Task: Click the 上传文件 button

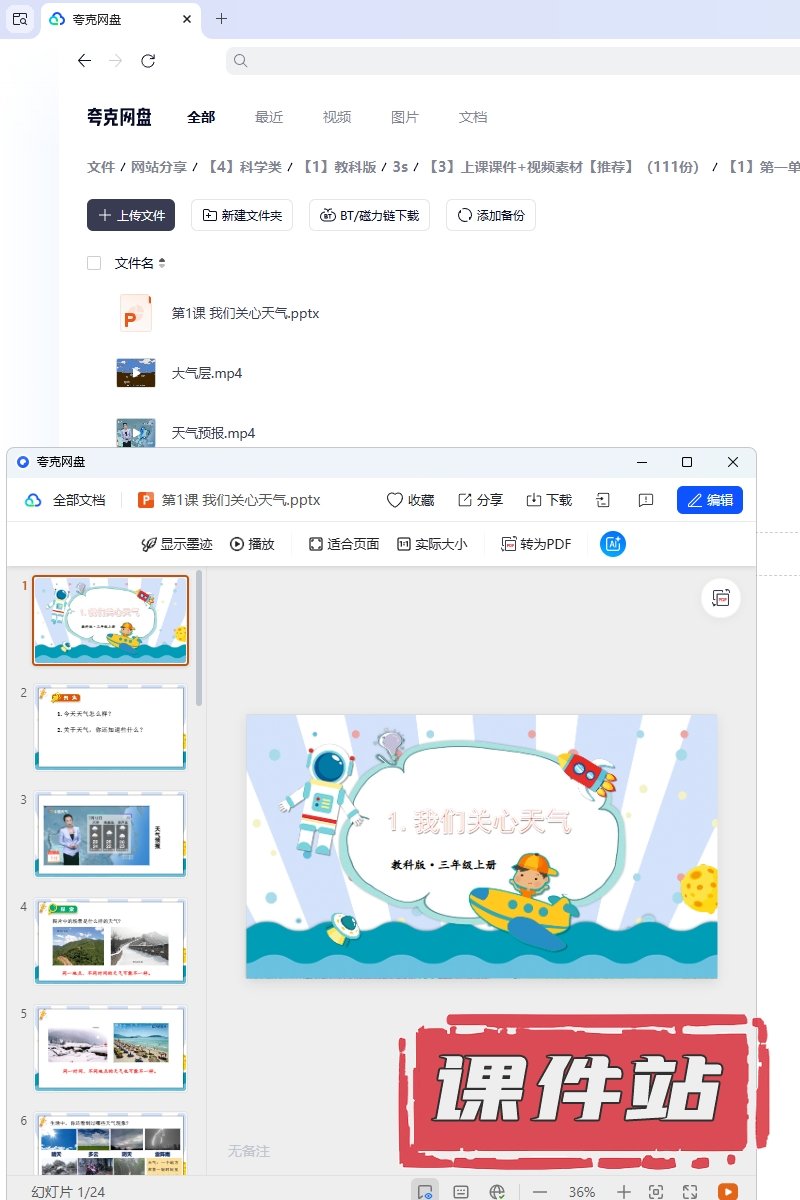Action: (131, 215)
